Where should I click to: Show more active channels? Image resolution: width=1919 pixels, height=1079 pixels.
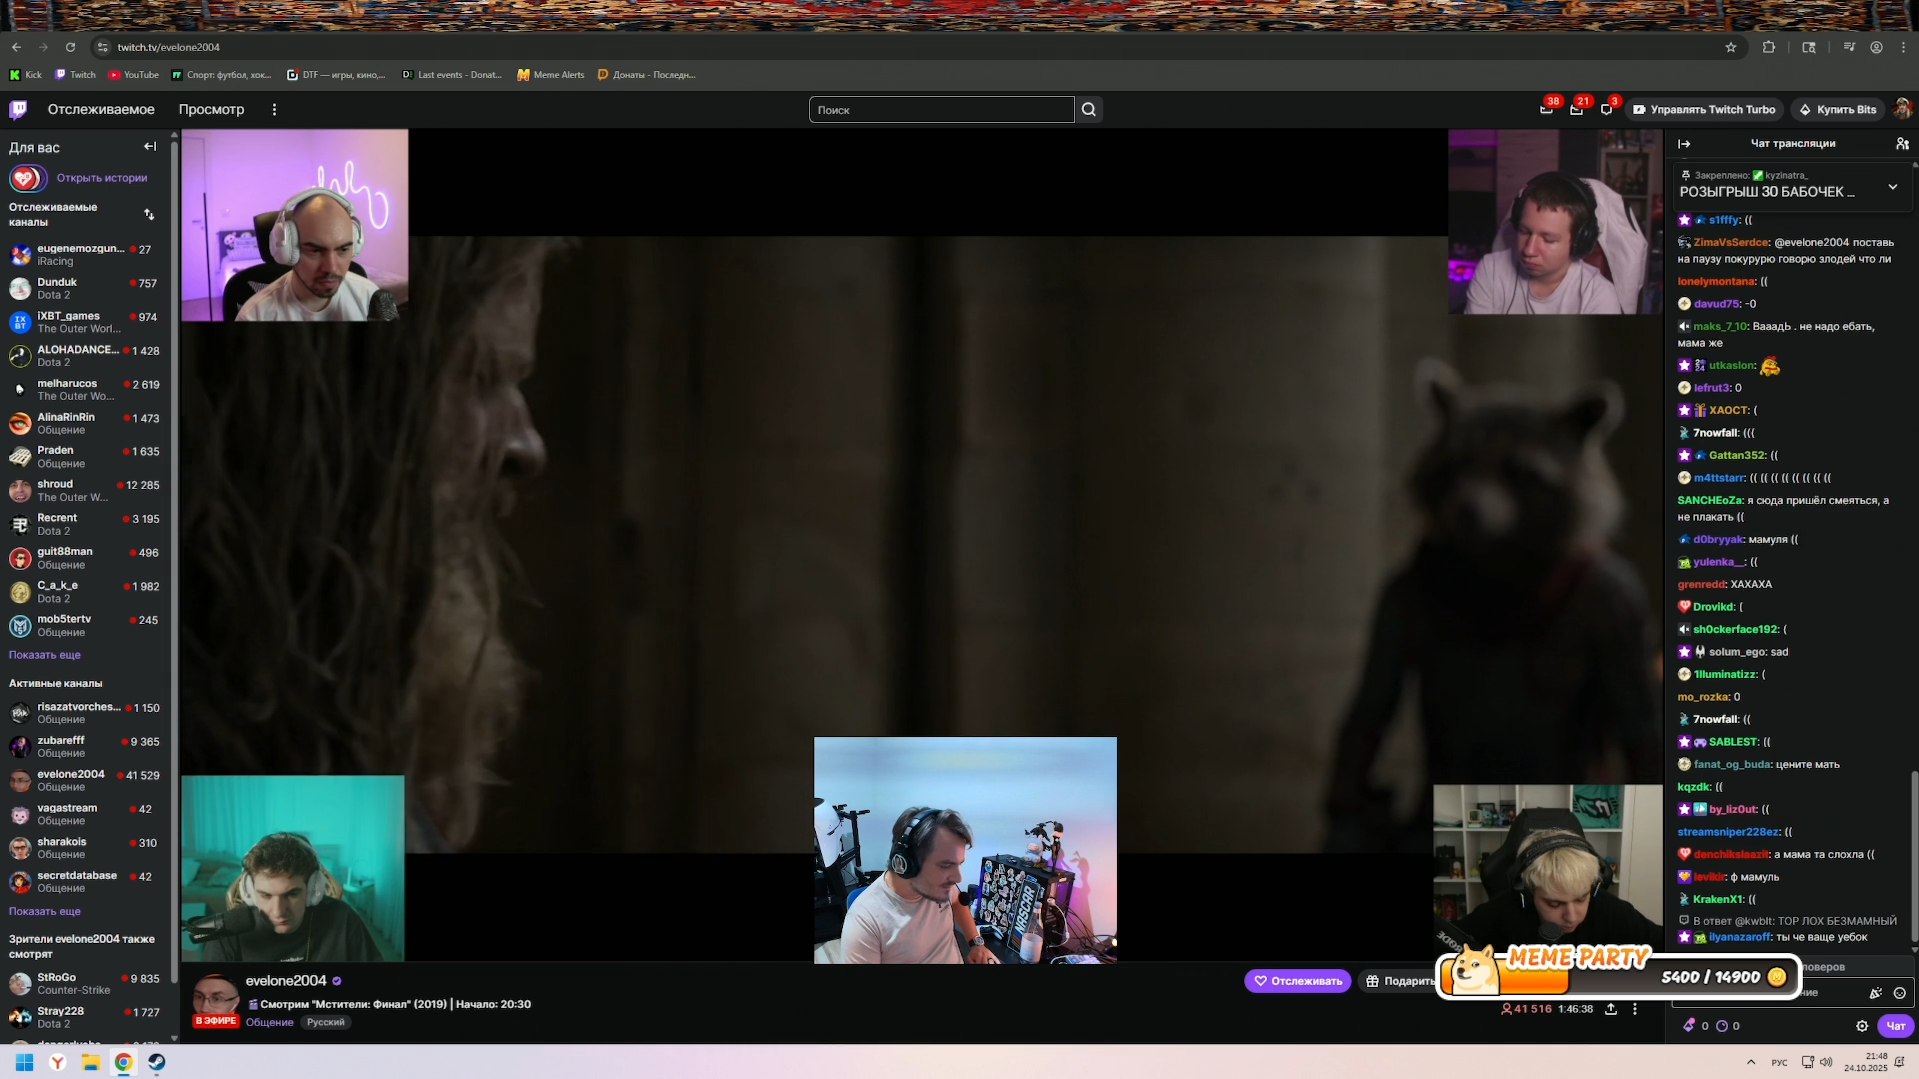(45, 911)
